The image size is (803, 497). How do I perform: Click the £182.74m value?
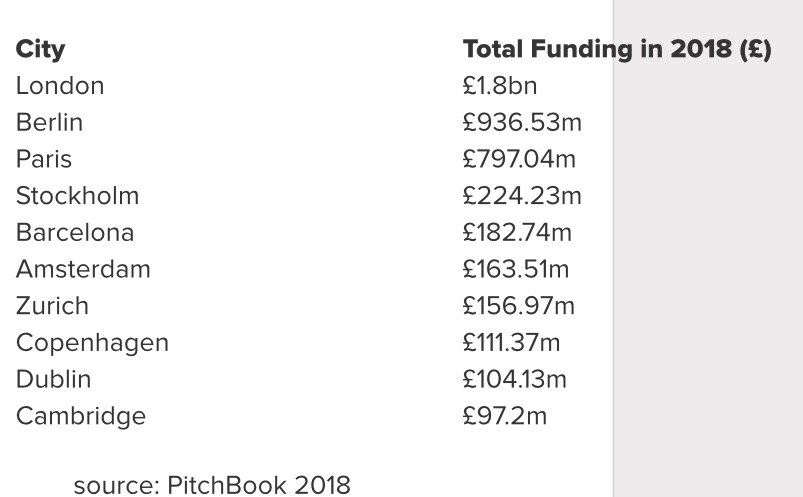click(517, 233)
